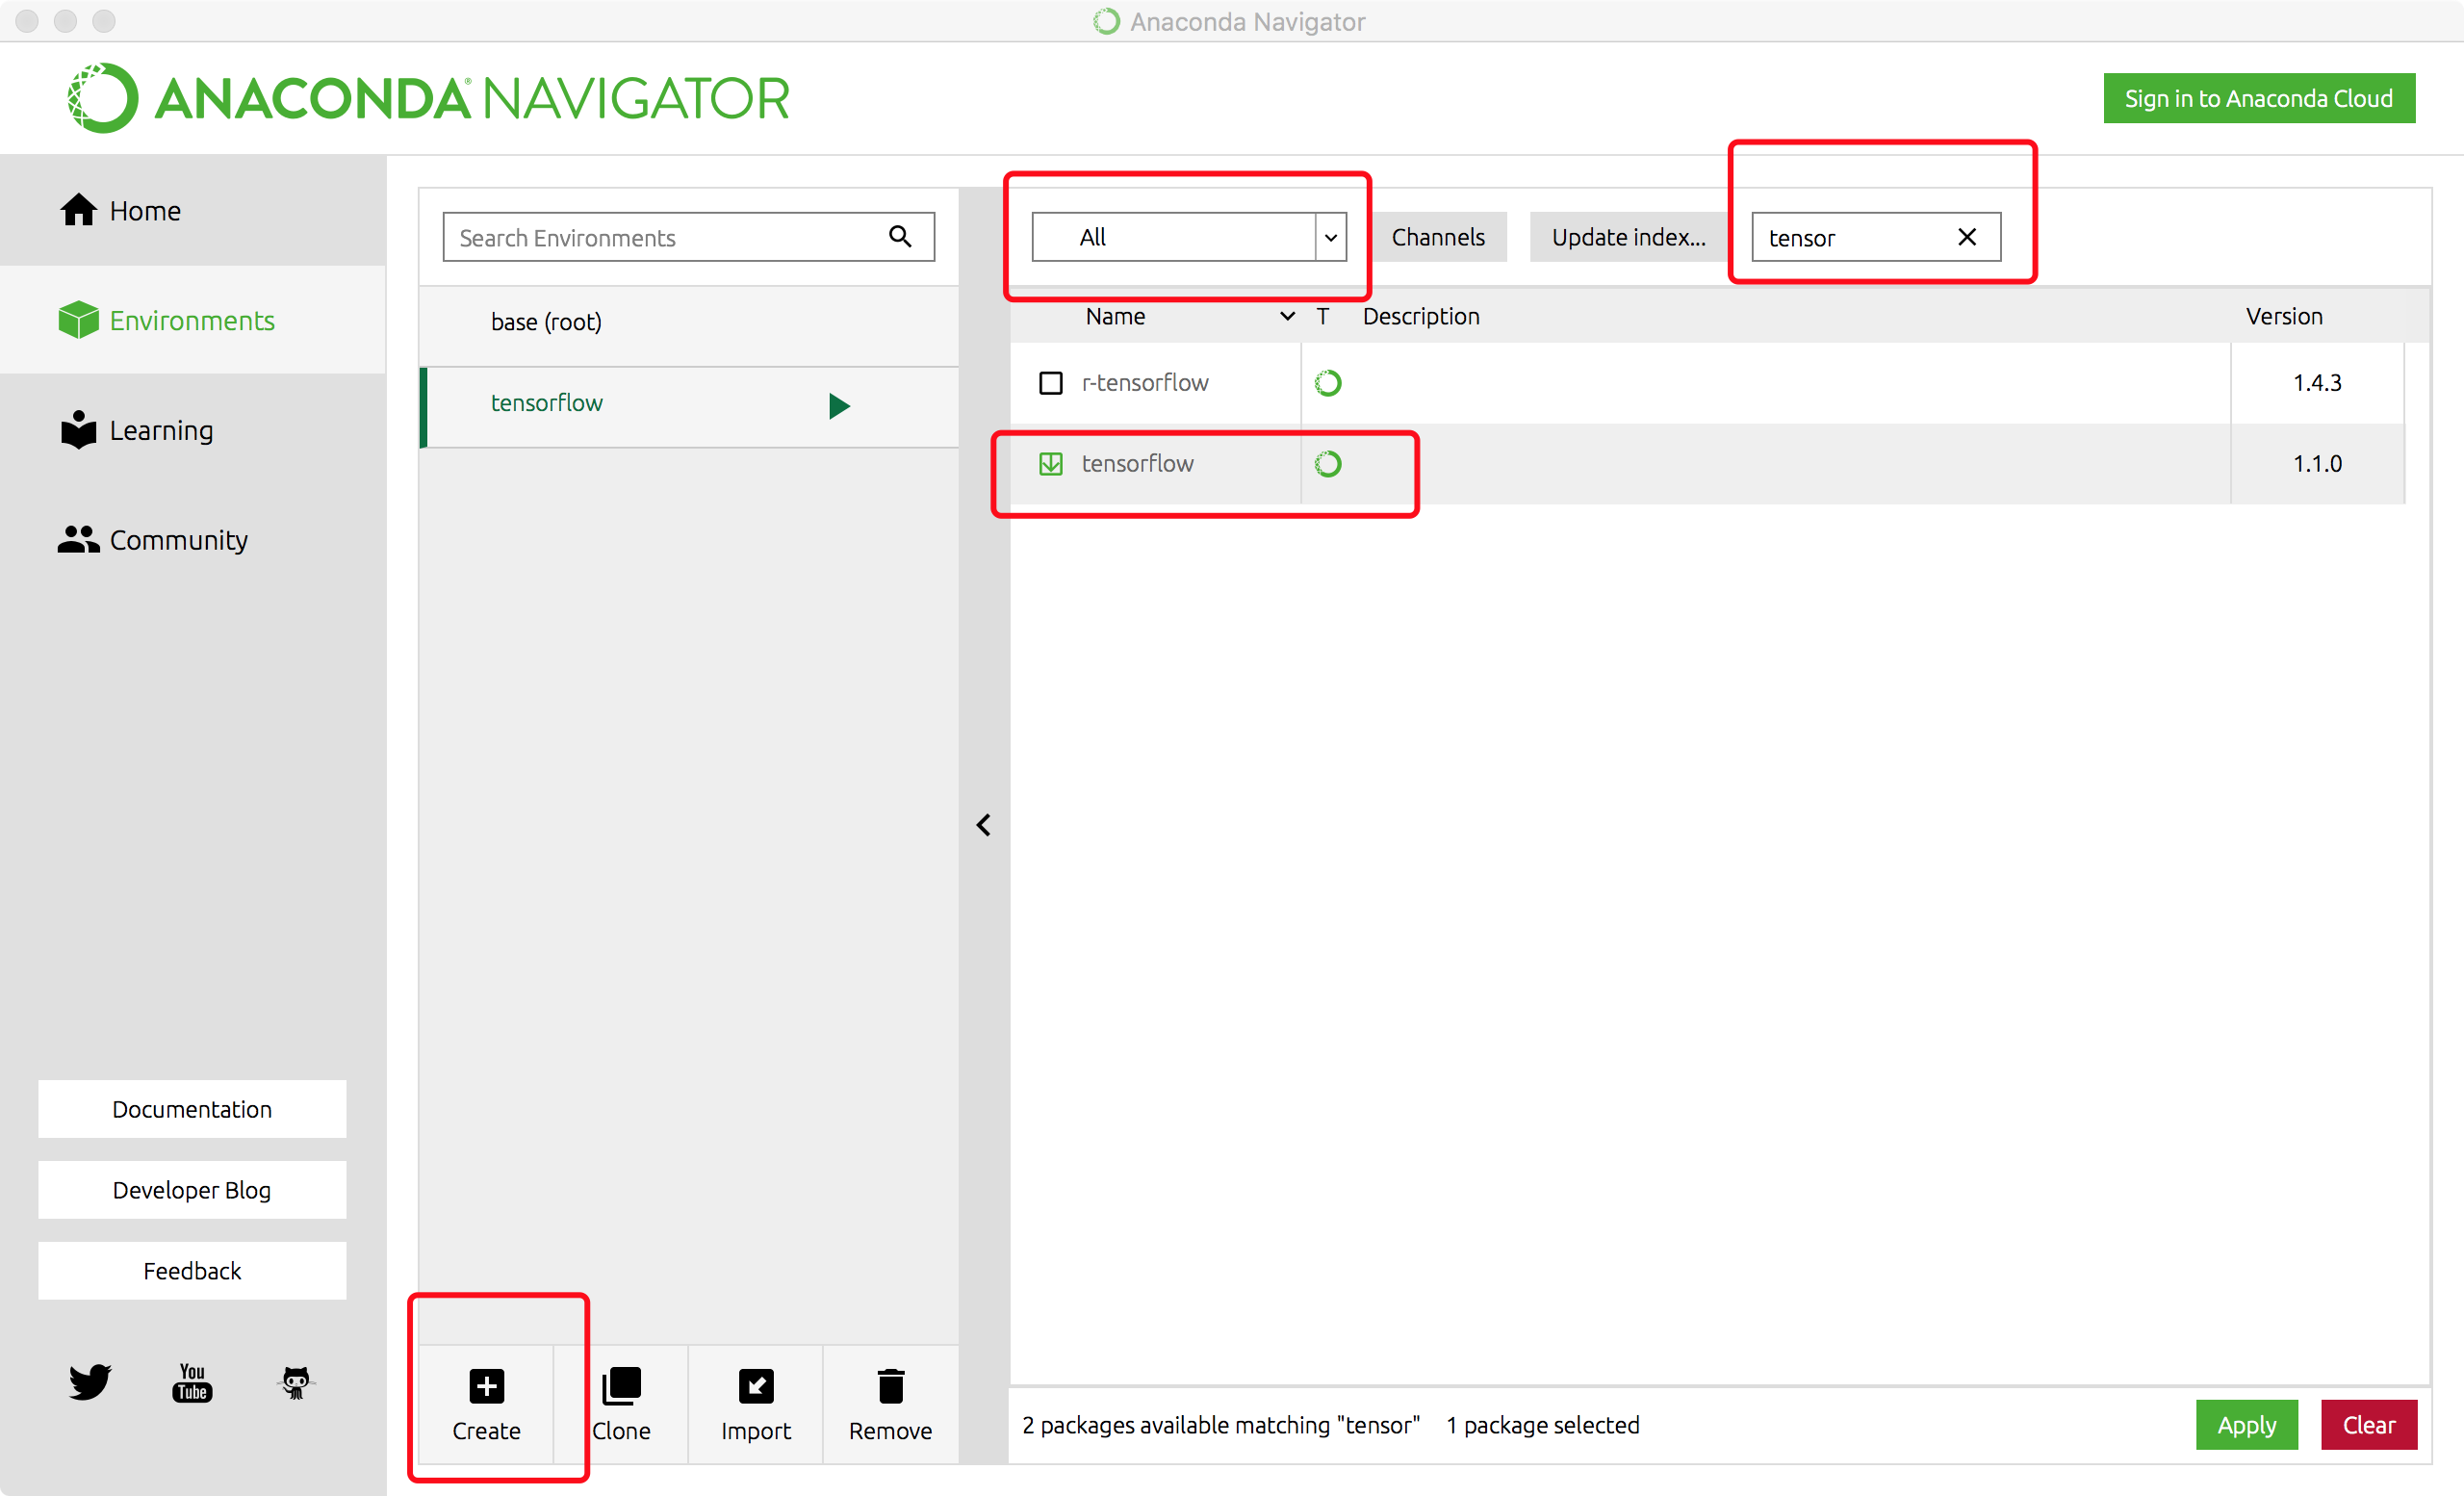The image size is (2464, 1496).
Task: Remove the selected environment
Action: (890, 1405)
